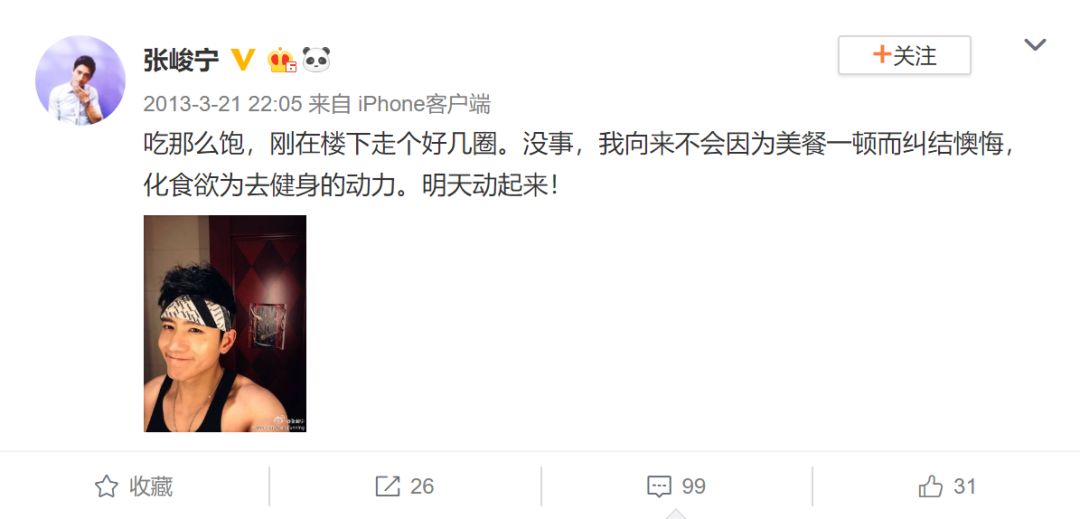The image size is (1080, 519).
Task: Enlarge the selfie photo with headband
Action: 225,324
